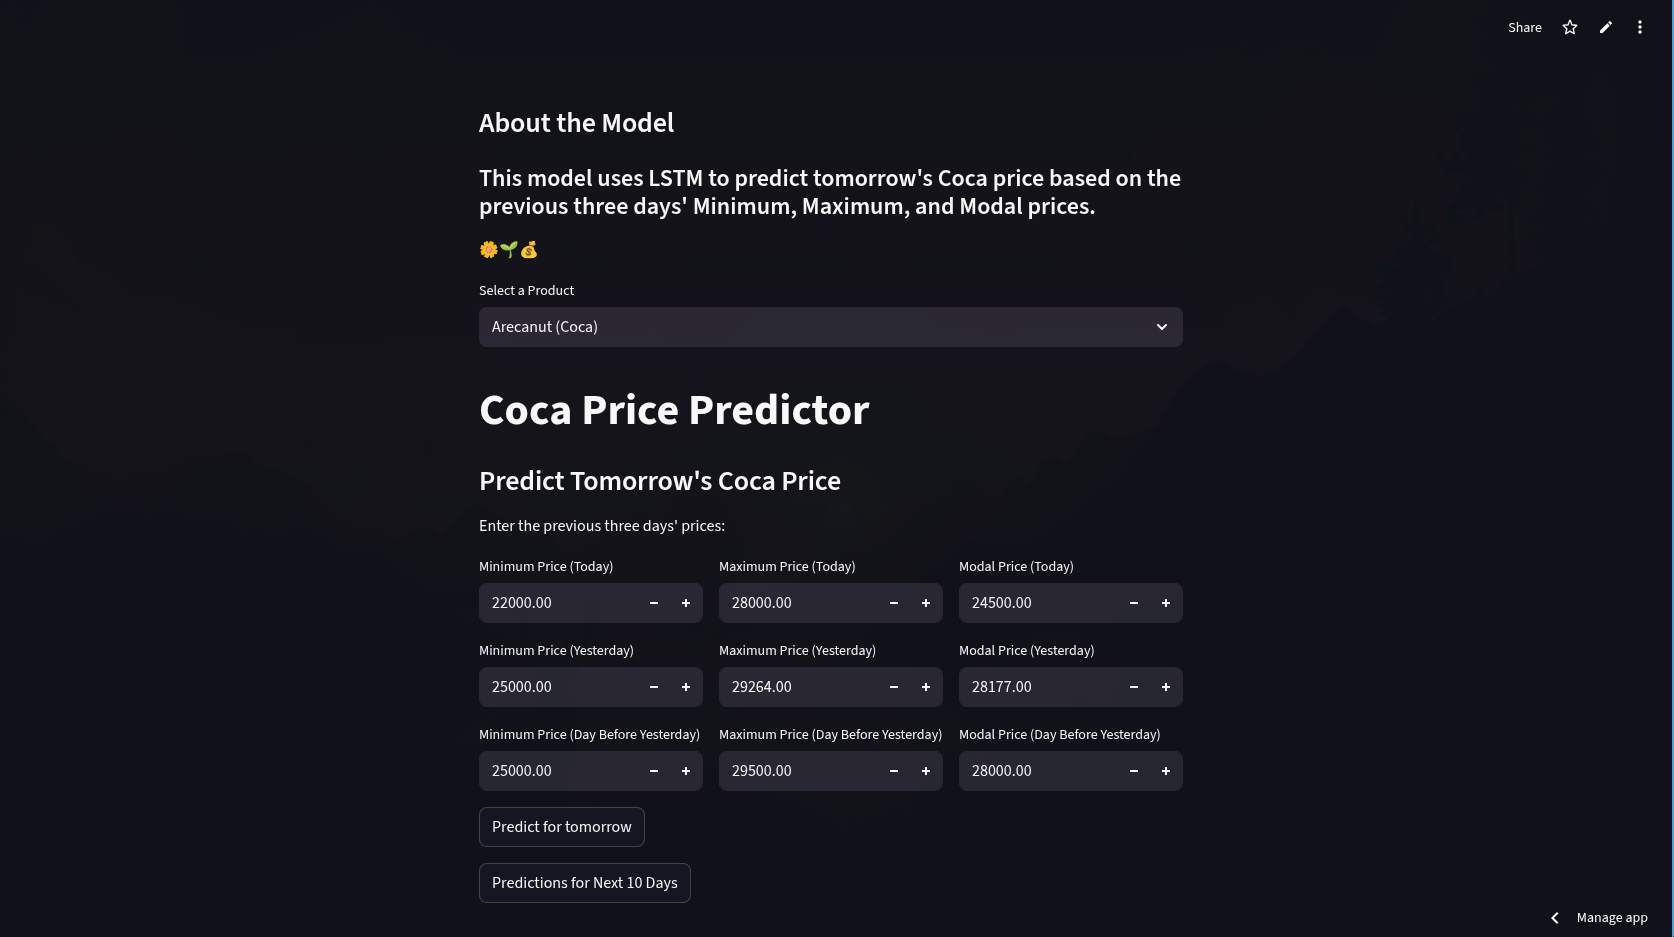
Task: Star this Streamlit app
Action: (x=1570, y=27)
